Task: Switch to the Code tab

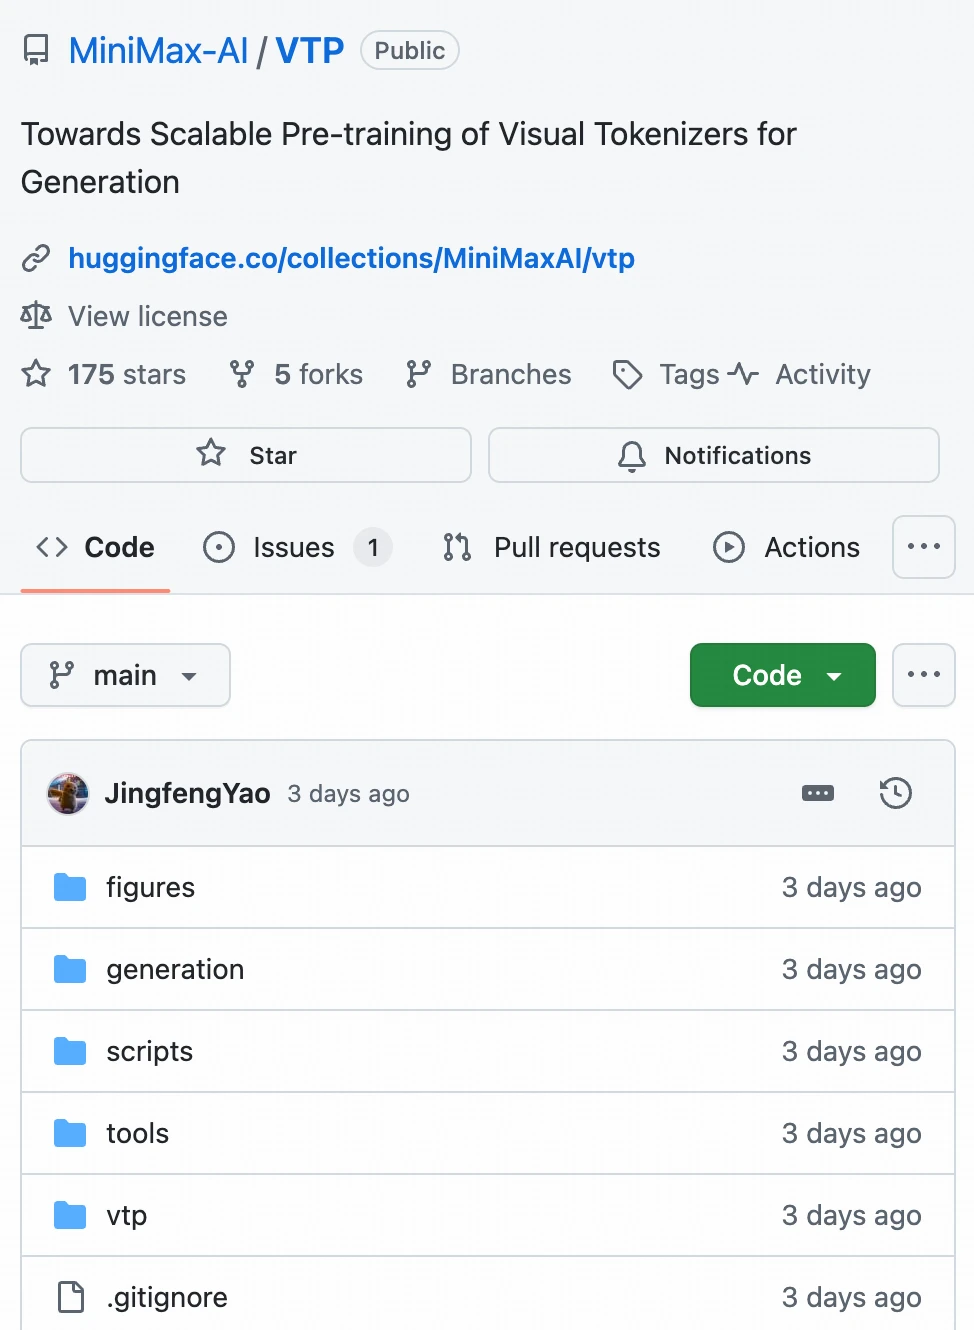Action: point(96,547)
